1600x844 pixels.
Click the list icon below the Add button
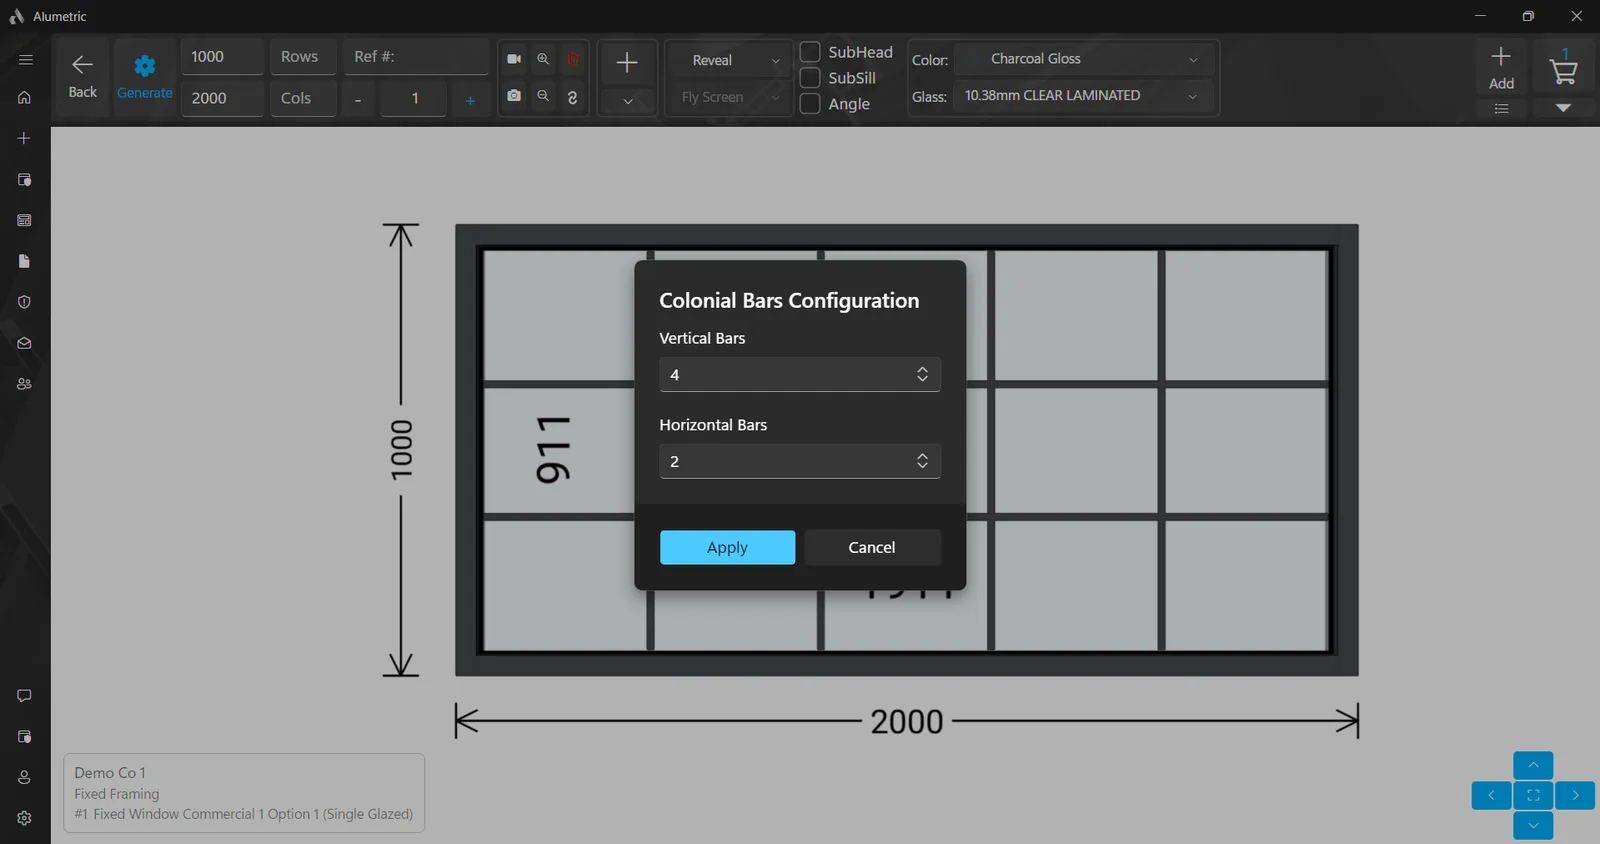pyautogui.click(x=1501, y=108)
